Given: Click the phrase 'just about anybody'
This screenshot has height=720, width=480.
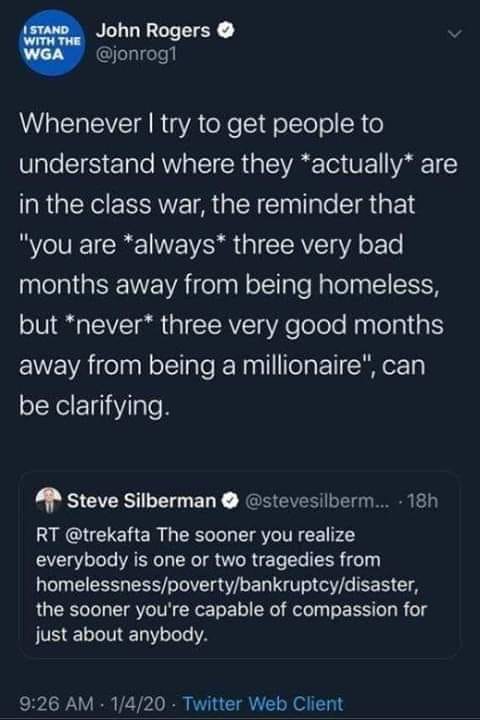Looking at the screenshot, I should pos(121,635).
